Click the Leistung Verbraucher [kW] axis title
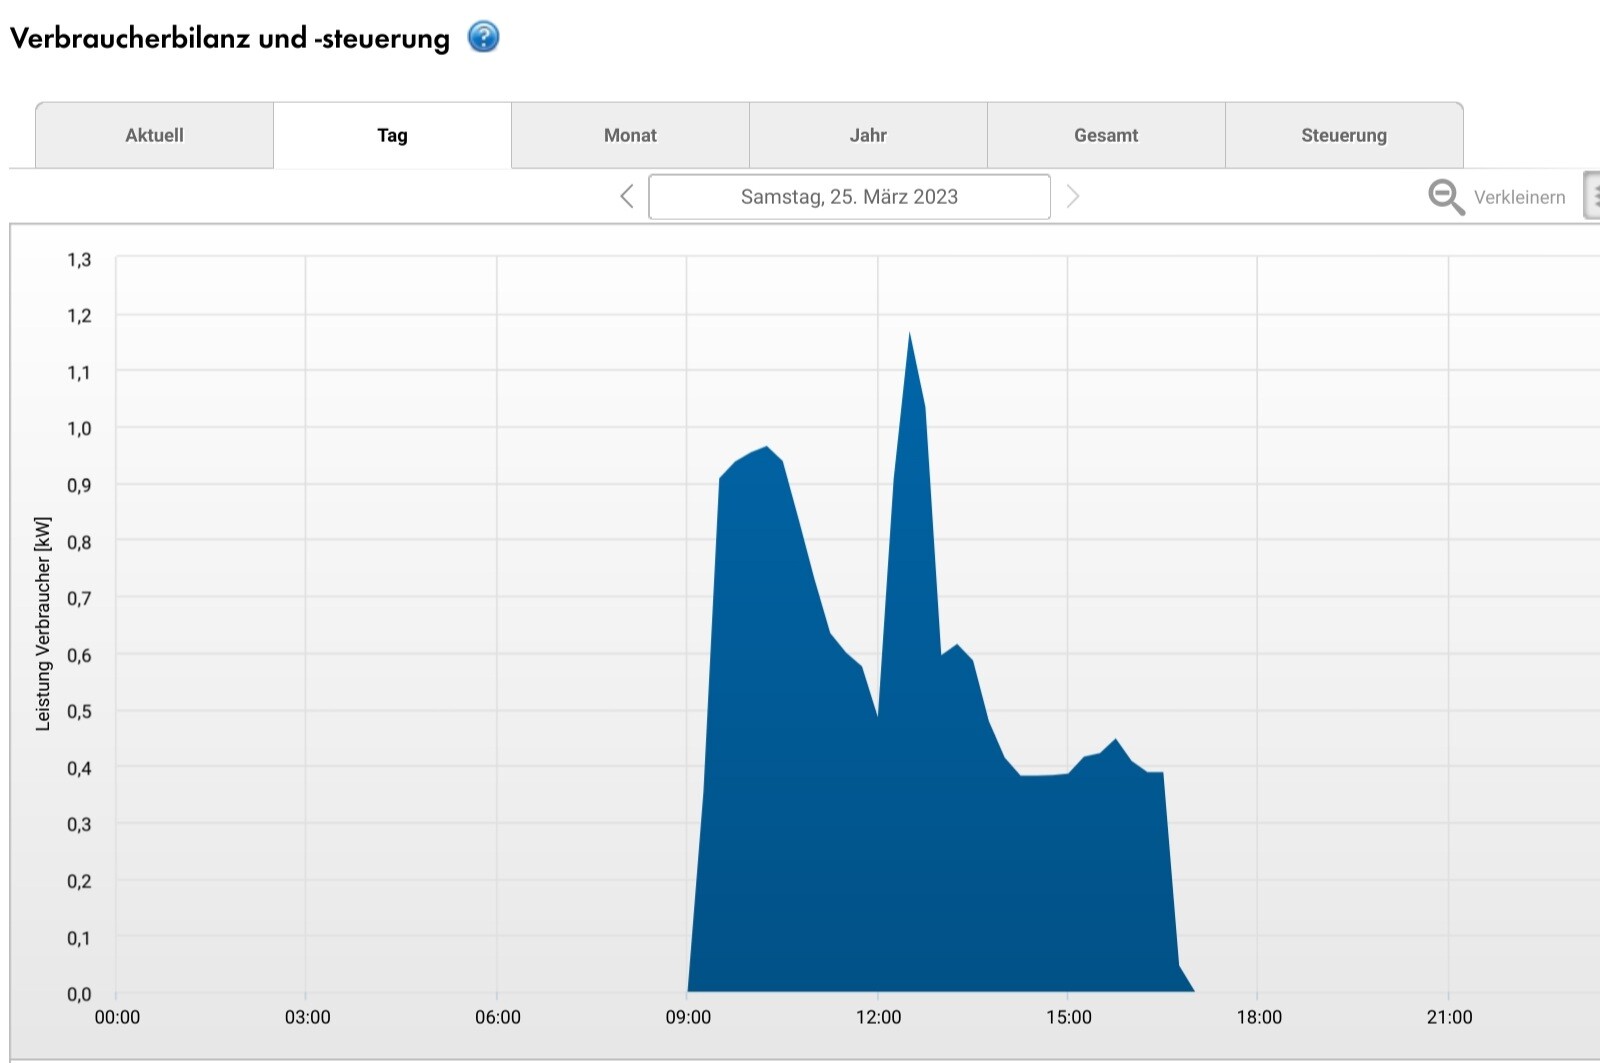 point(43,624)
